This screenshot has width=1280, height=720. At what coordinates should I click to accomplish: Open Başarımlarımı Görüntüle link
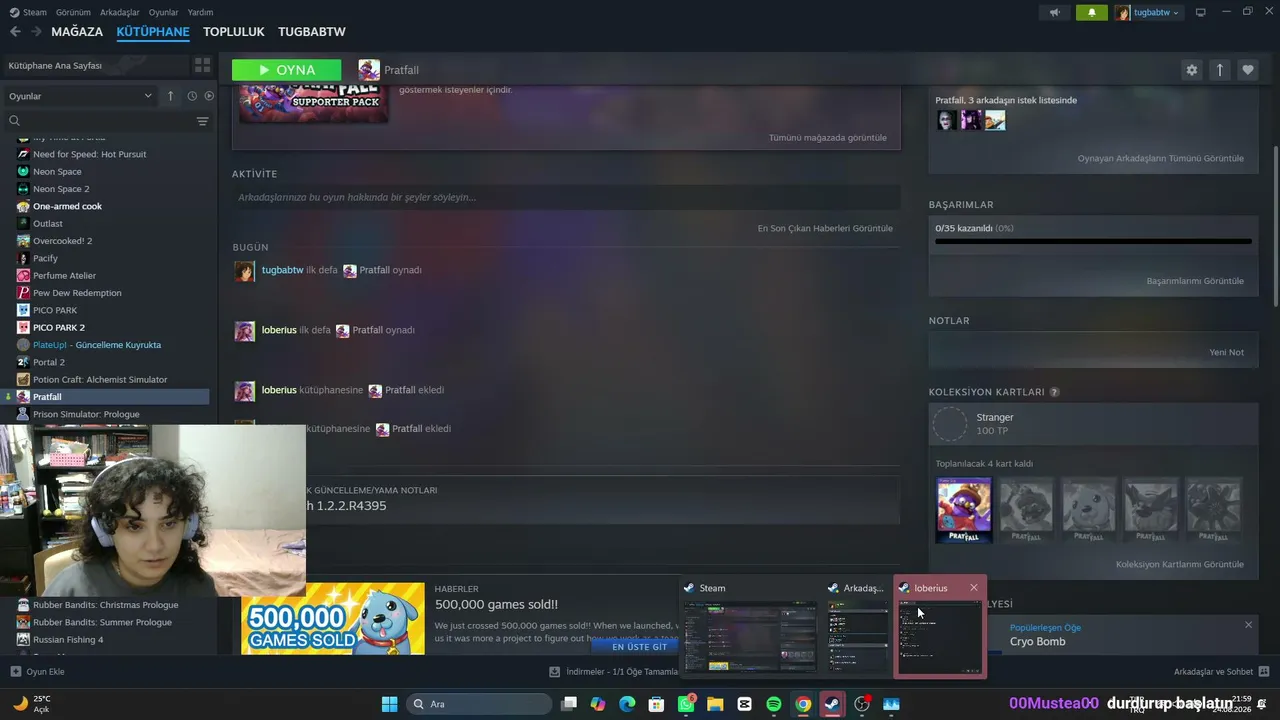pyautogui.click(x=1195, y=281)
